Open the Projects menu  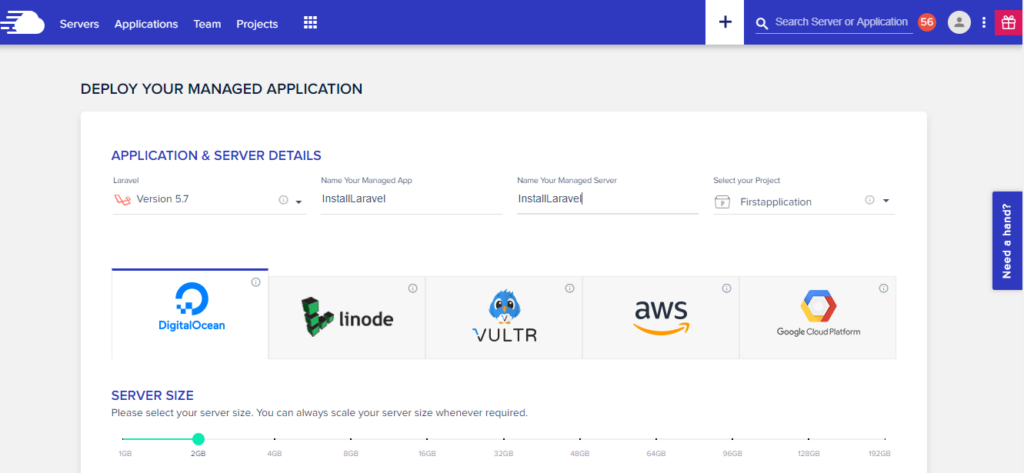click(x=257, y=24)
